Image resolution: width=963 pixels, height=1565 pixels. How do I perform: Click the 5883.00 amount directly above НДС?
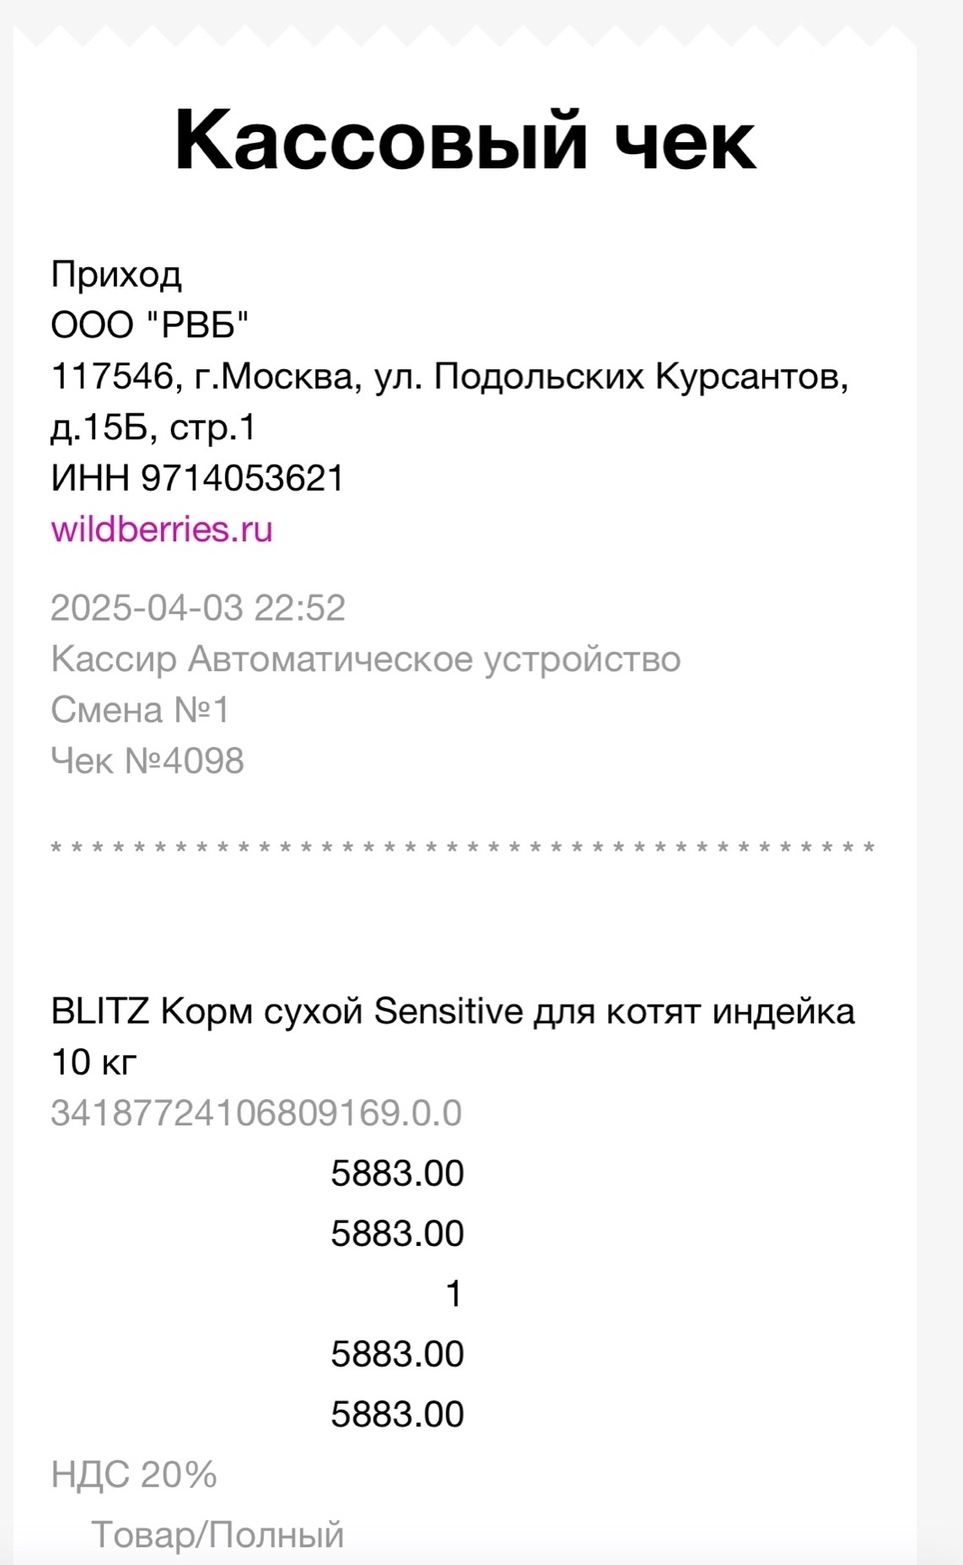tap(397, 1414)
